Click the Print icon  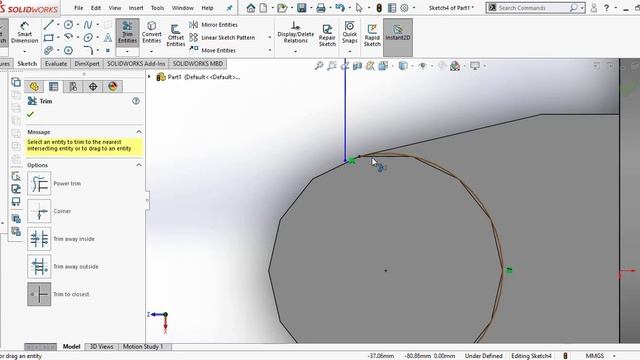click(x=321, y=8)
